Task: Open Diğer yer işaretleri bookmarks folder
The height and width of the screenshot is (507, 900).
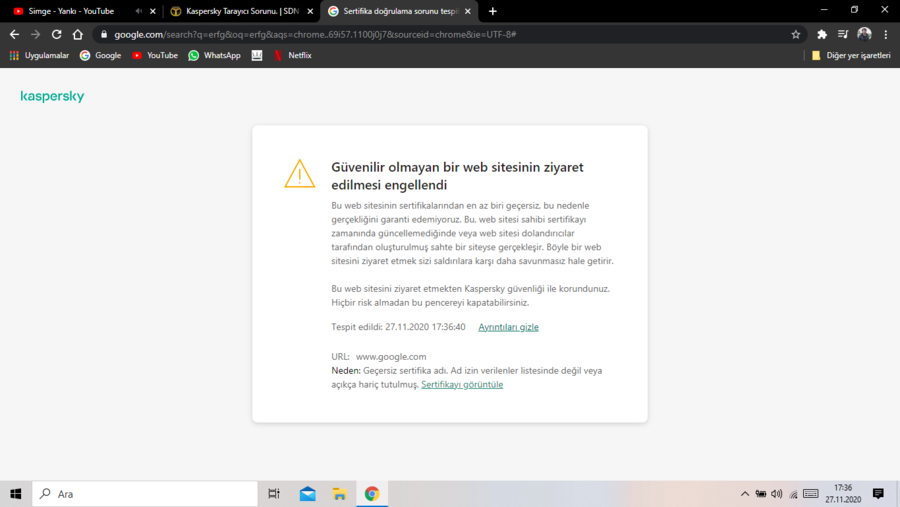Action: pos(851,56)
